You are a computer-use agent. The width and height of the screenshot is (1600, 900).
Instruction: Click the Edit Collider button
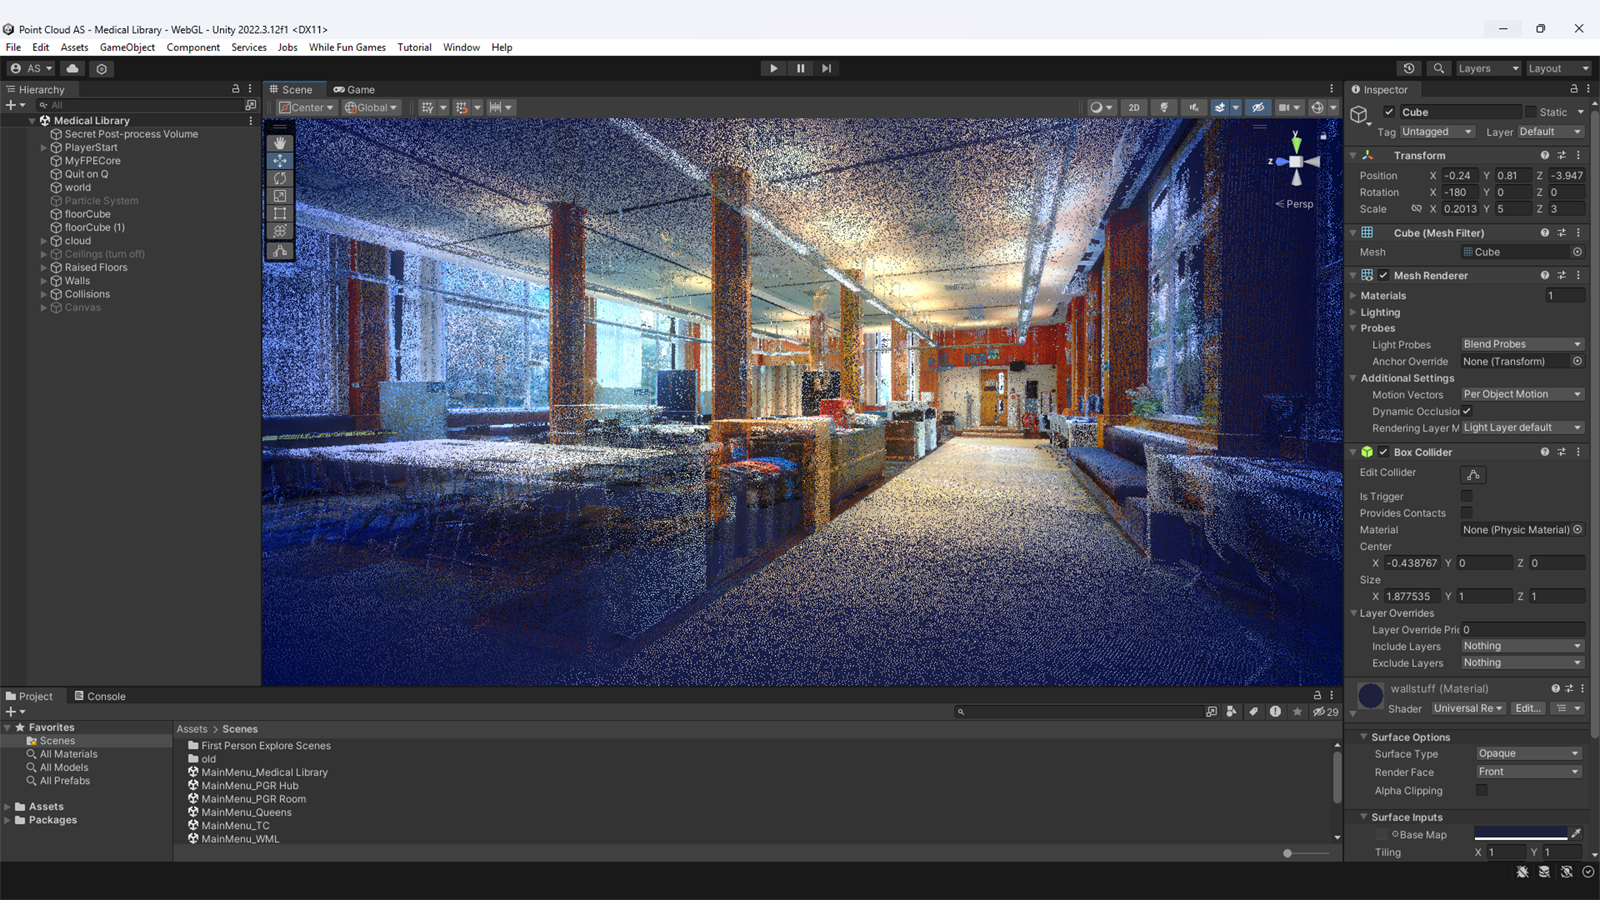coord(1473,475)
